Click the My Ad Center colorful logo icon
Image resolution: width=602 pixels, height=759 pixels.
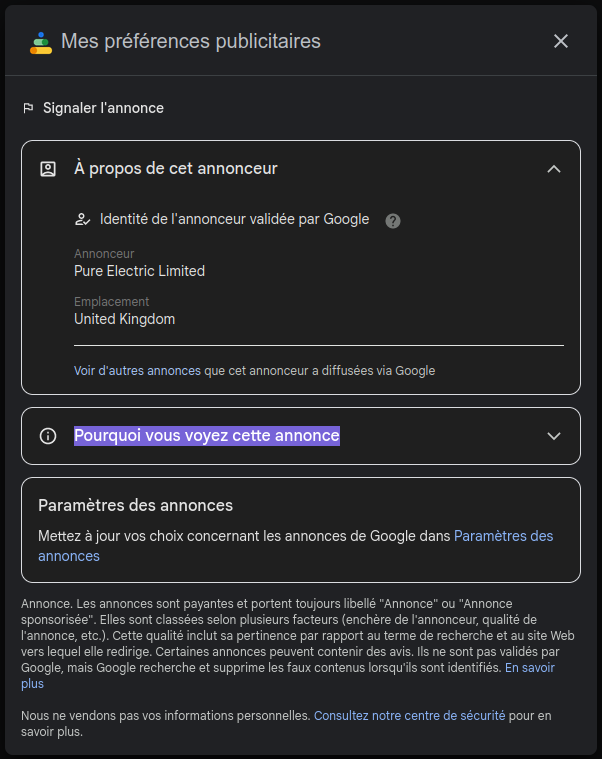[x=41, y=43]
